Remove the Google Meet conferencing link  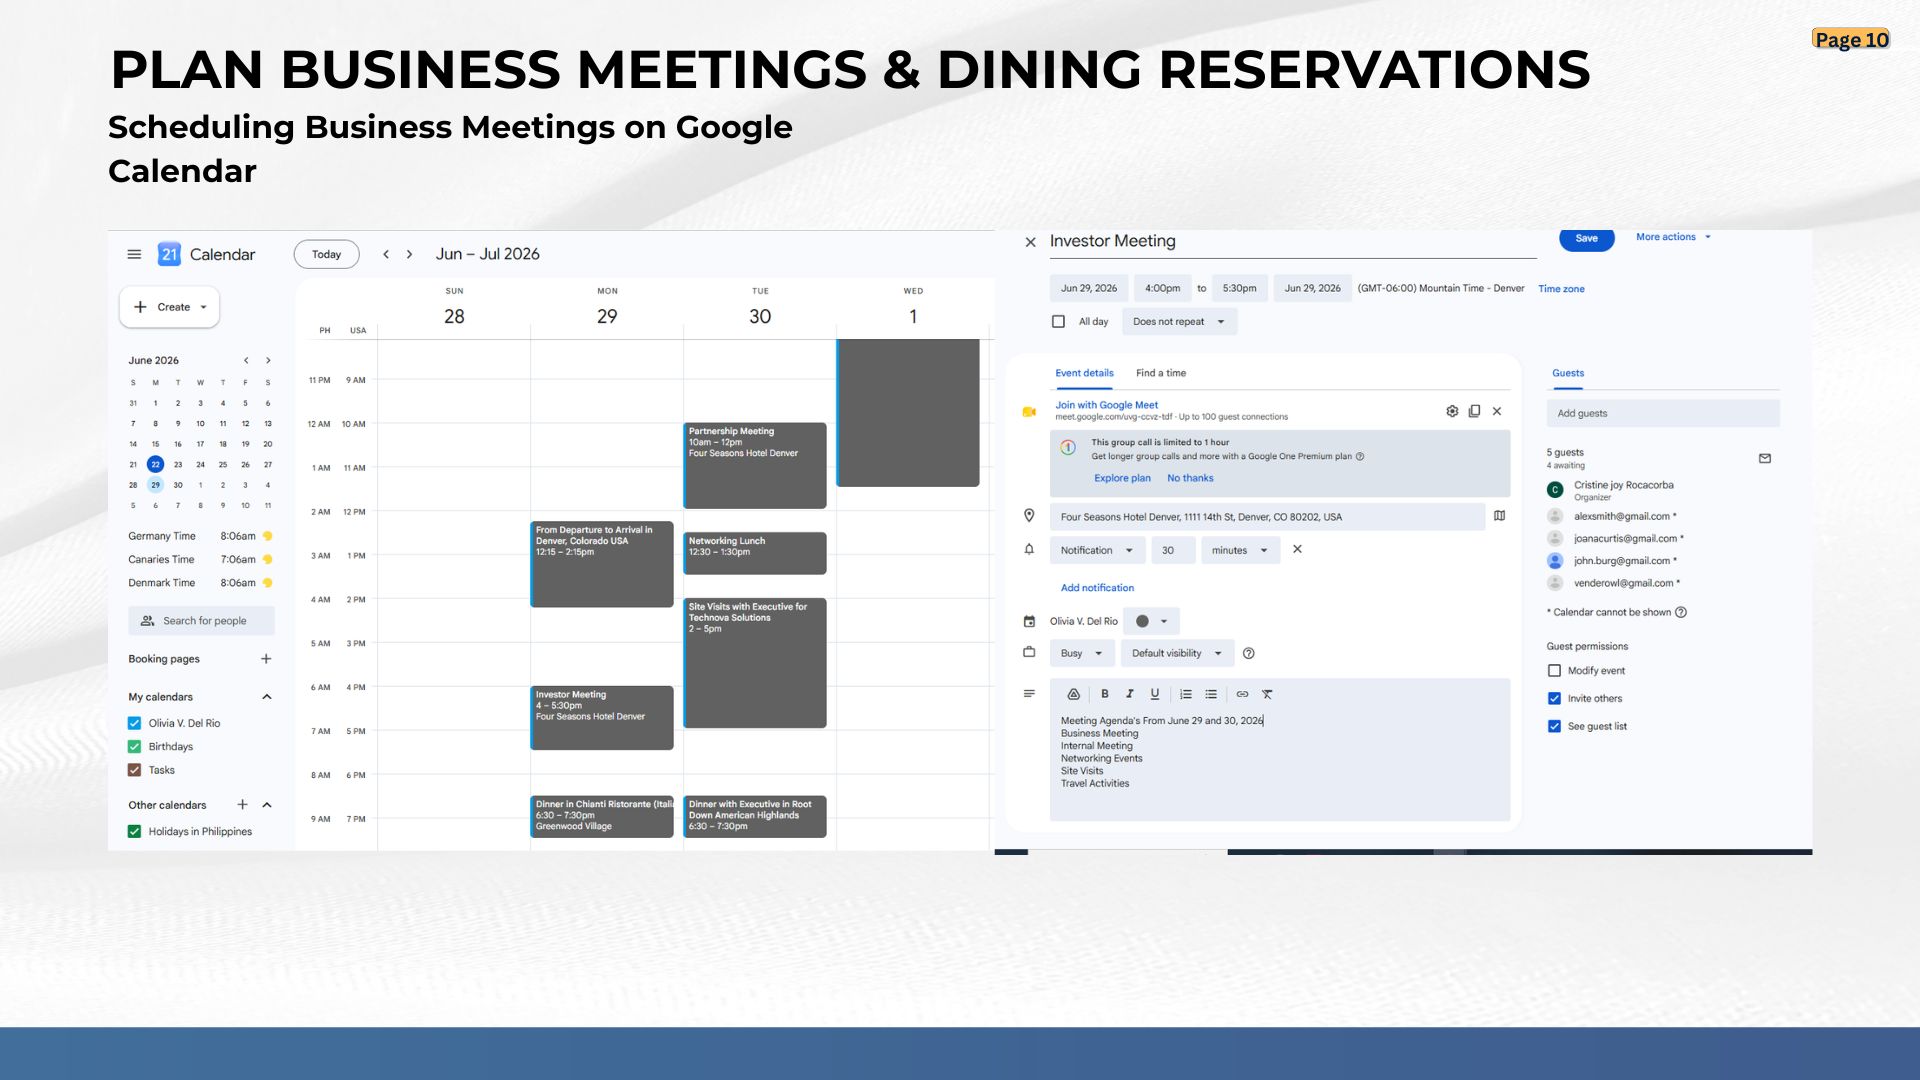pyautogui.click(x=1497, y=411)
